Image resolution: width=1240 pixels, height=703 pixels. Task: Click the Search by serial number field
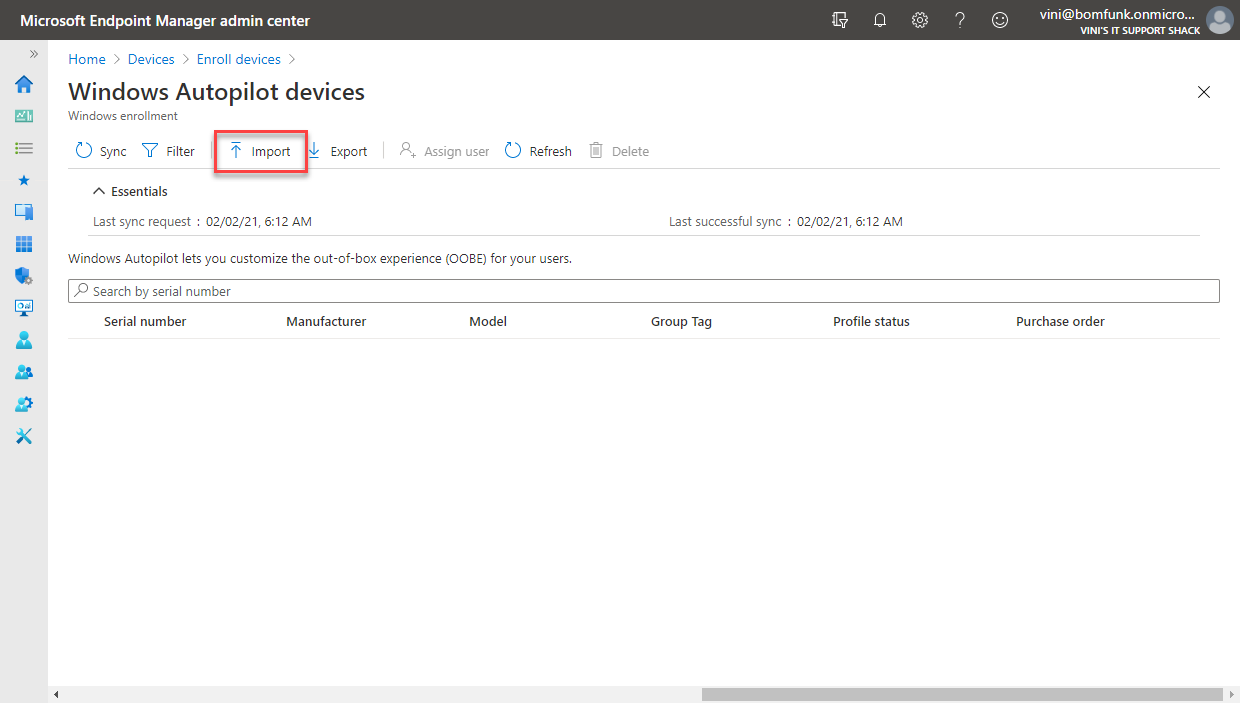click(644, 291)
